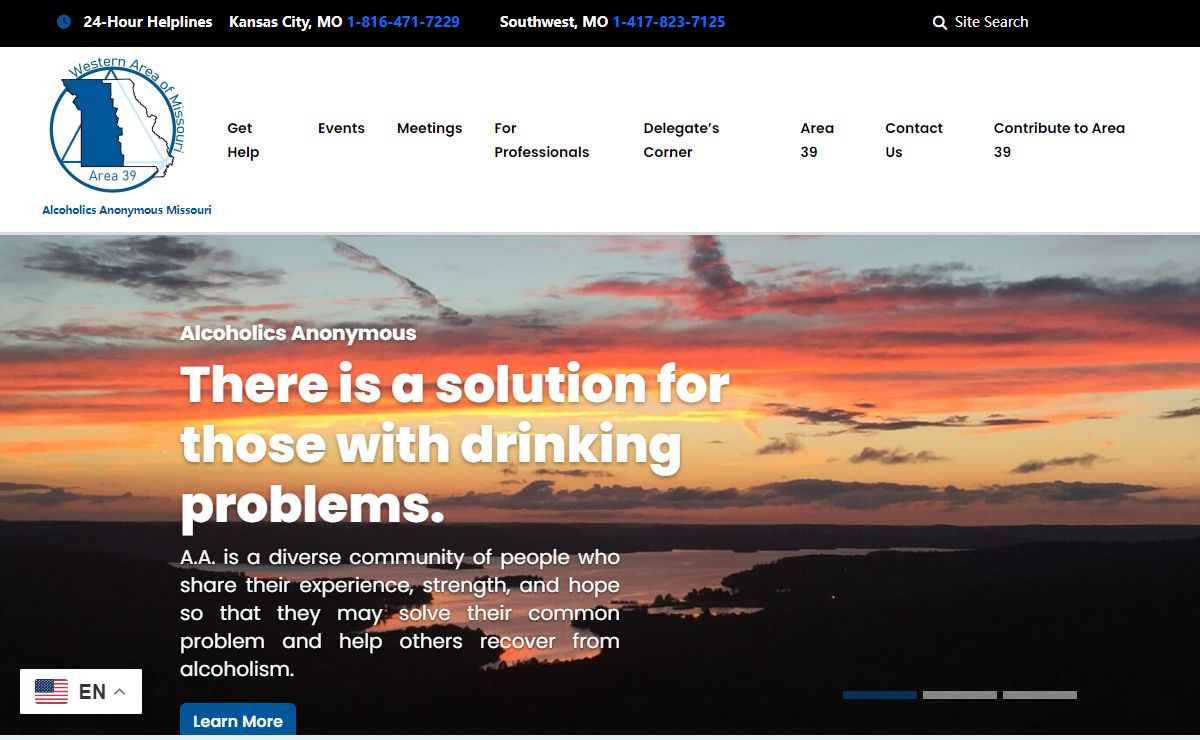Click the Kansas City, MO label

(x=286, y=22)
